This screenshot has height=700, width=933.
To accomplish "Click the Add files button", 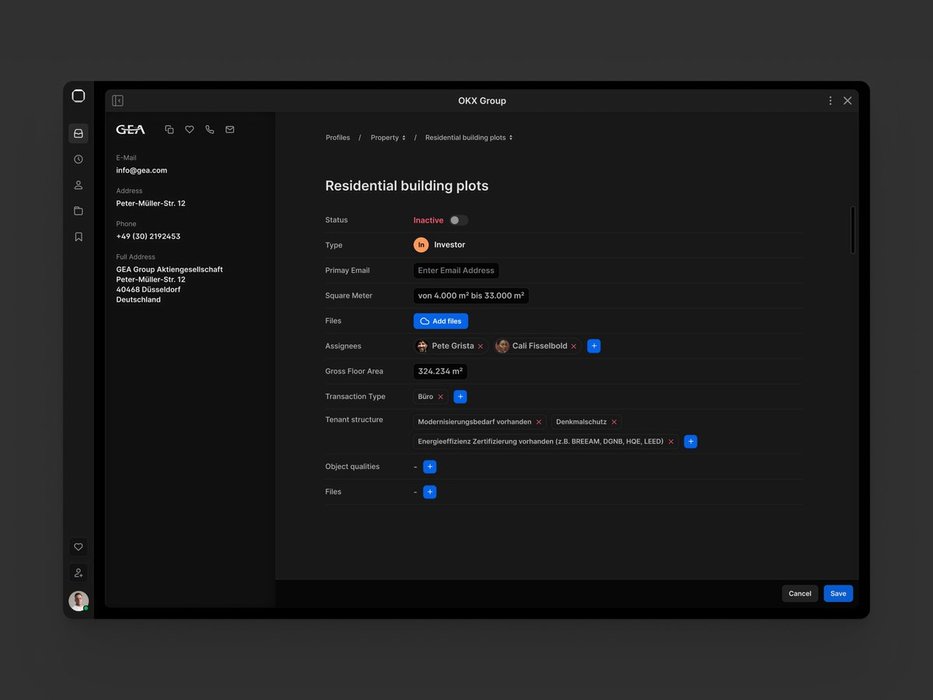I will (440, 321).
